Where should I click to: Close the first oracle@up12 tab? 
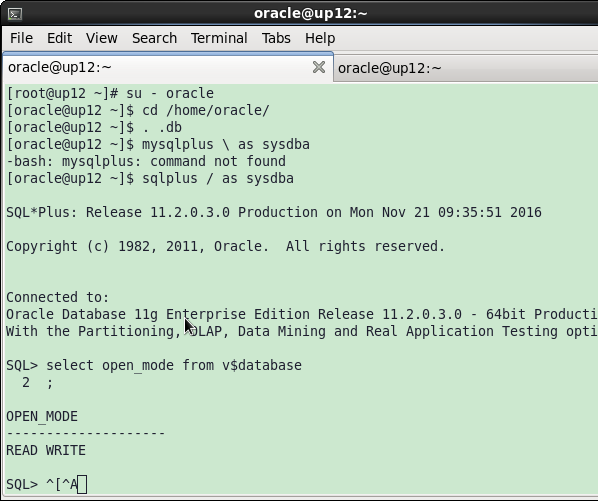[319, 67]
